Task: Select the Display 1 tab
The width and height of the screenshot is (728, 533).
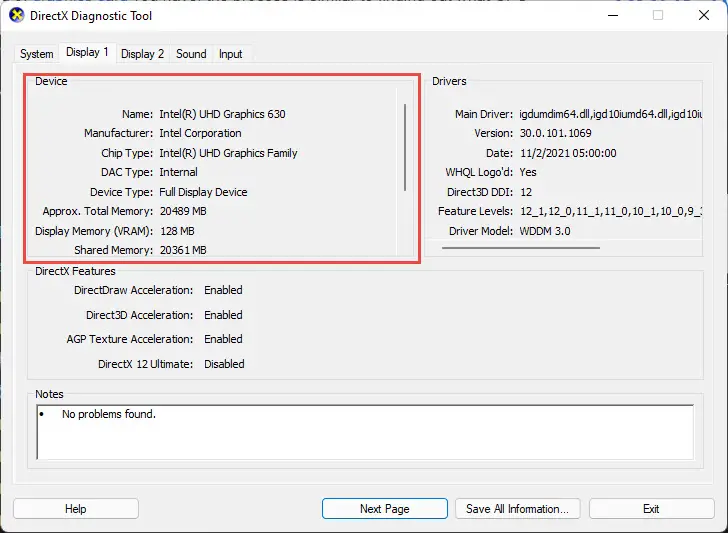Action: [87, 52]
